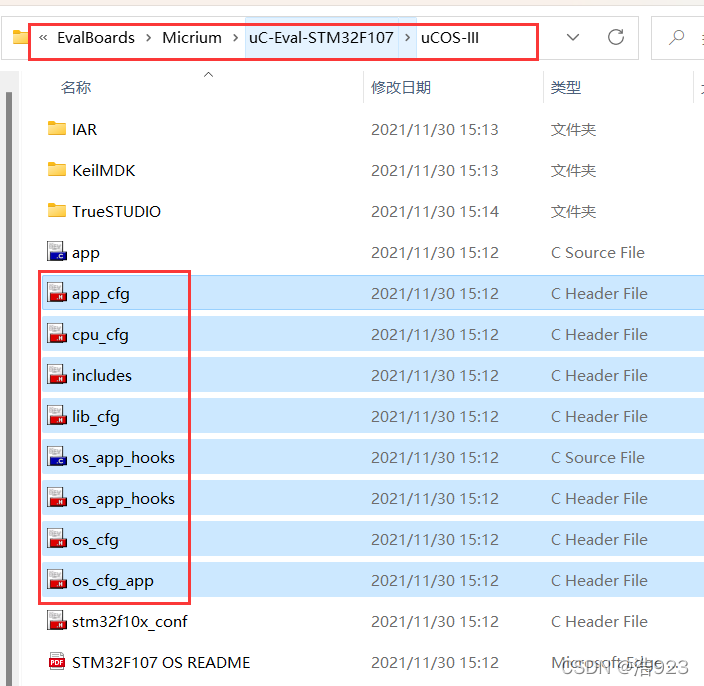Select the os_cfg_app file name
Viewport: 704px width, 686px height.
point(113,581)
